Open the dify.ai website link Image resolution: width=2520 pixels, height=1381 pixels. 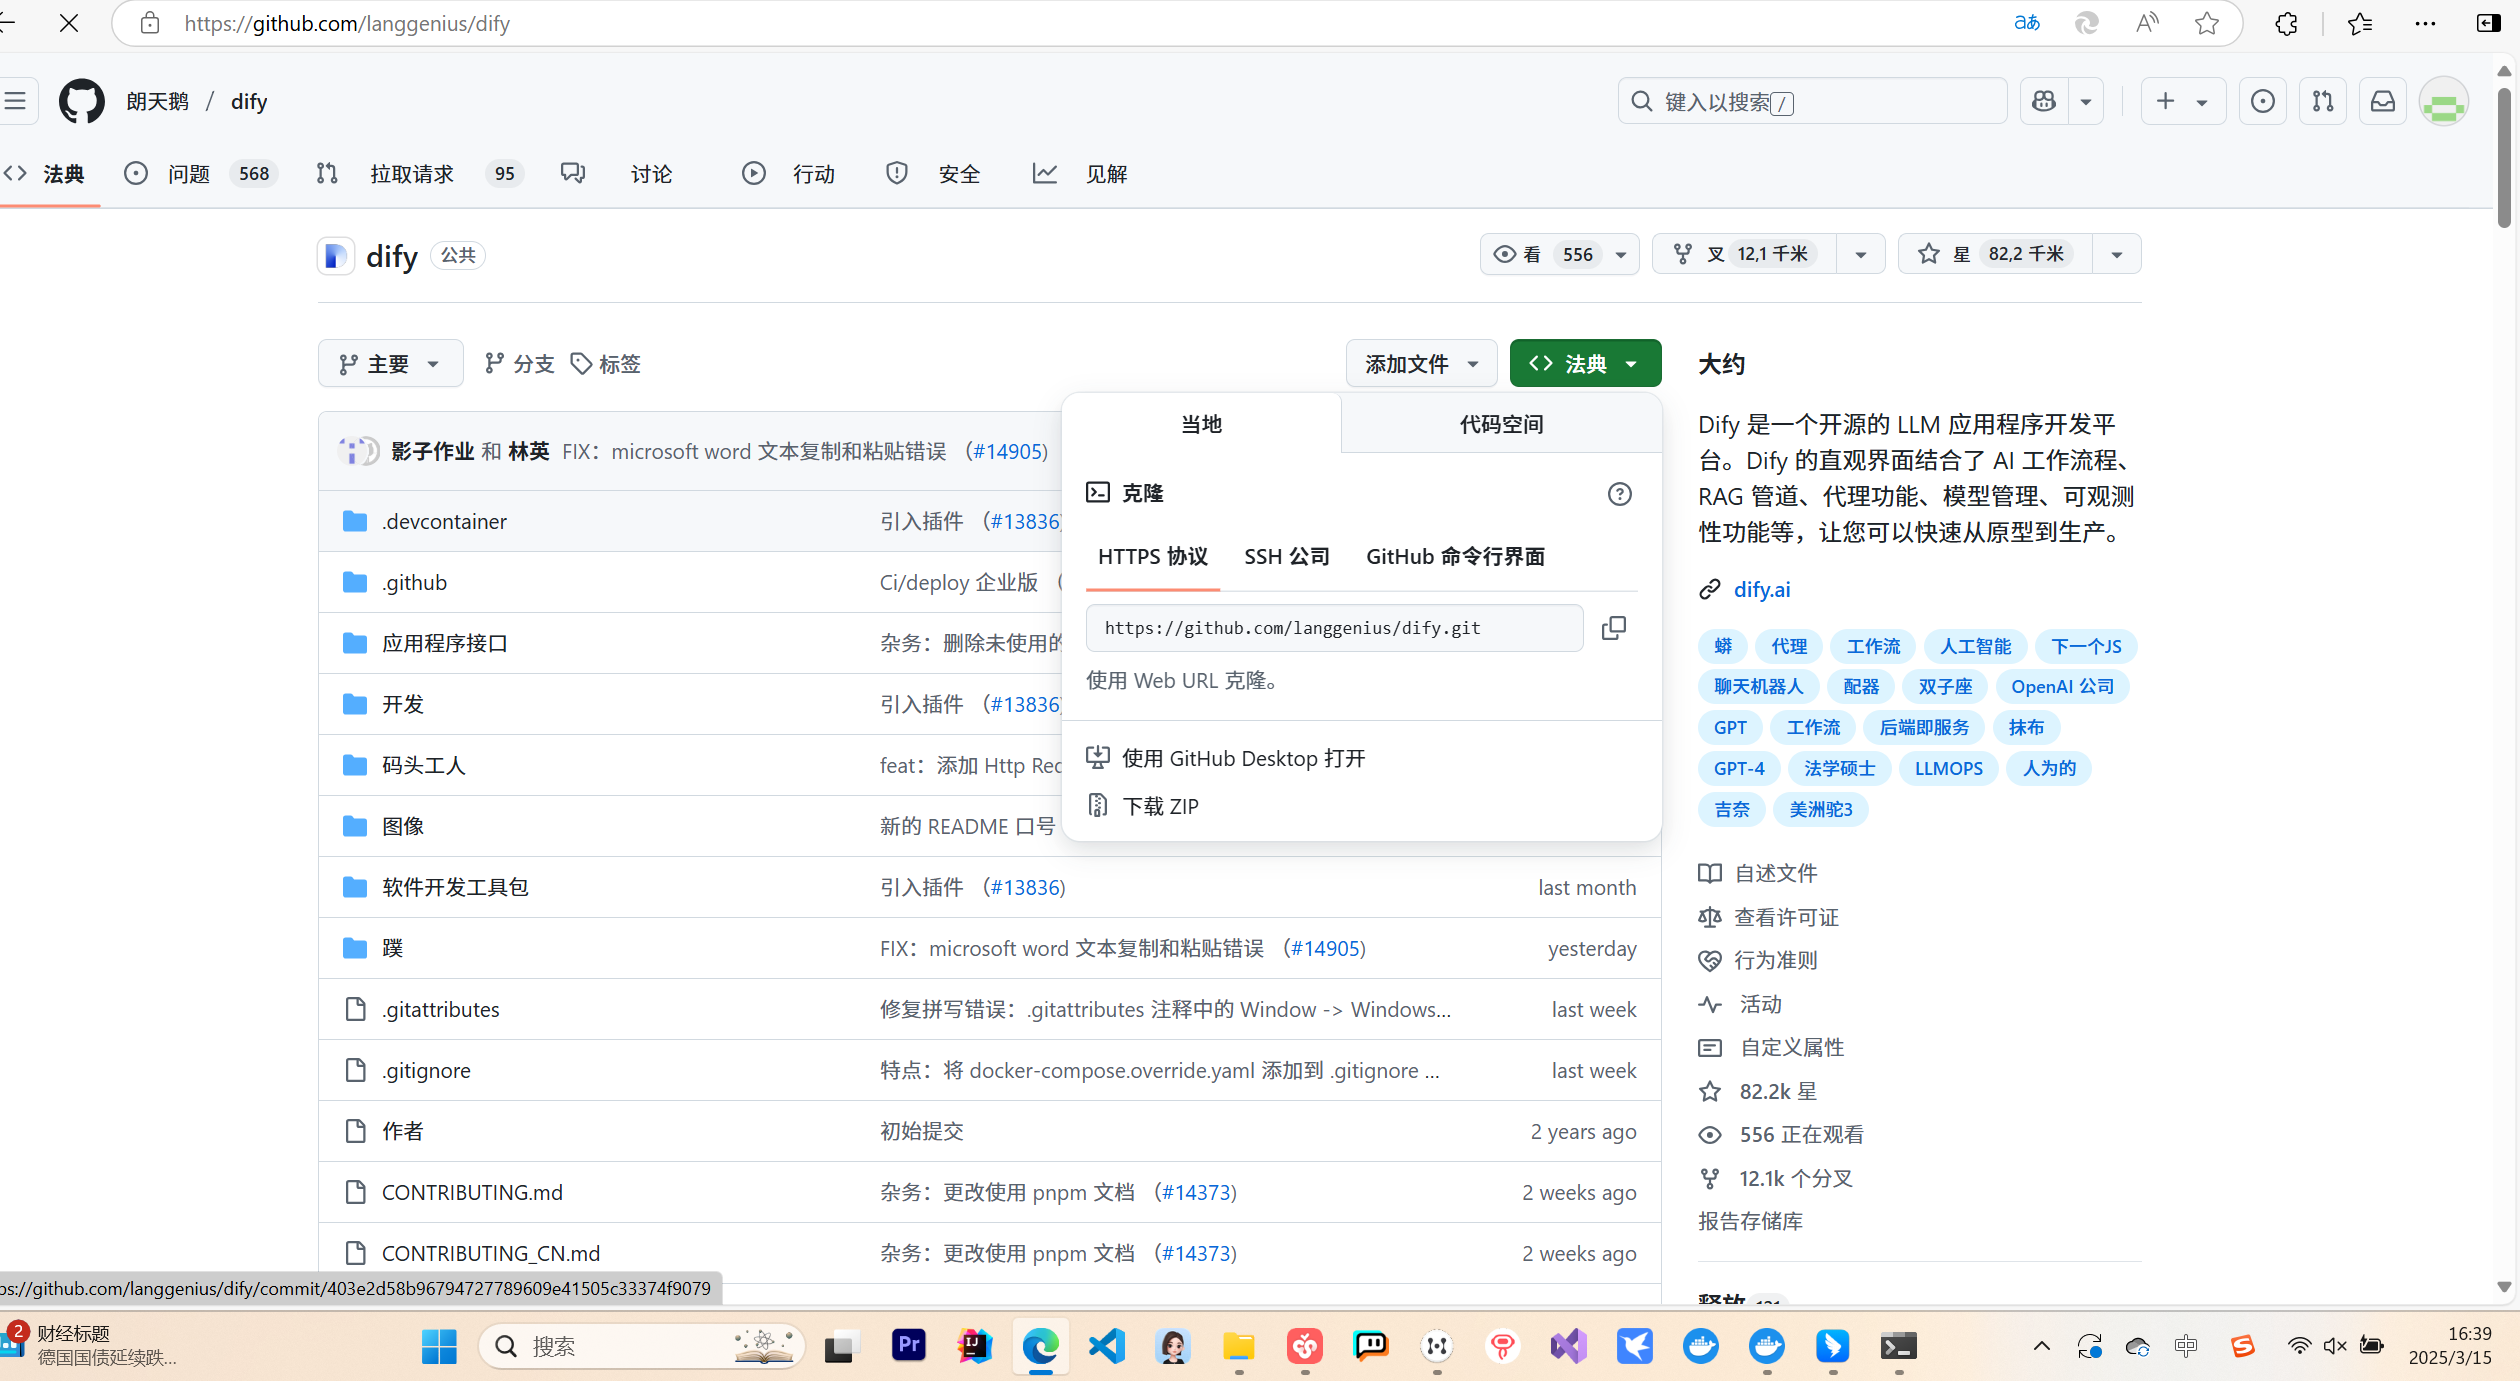tap(1762, 590)
